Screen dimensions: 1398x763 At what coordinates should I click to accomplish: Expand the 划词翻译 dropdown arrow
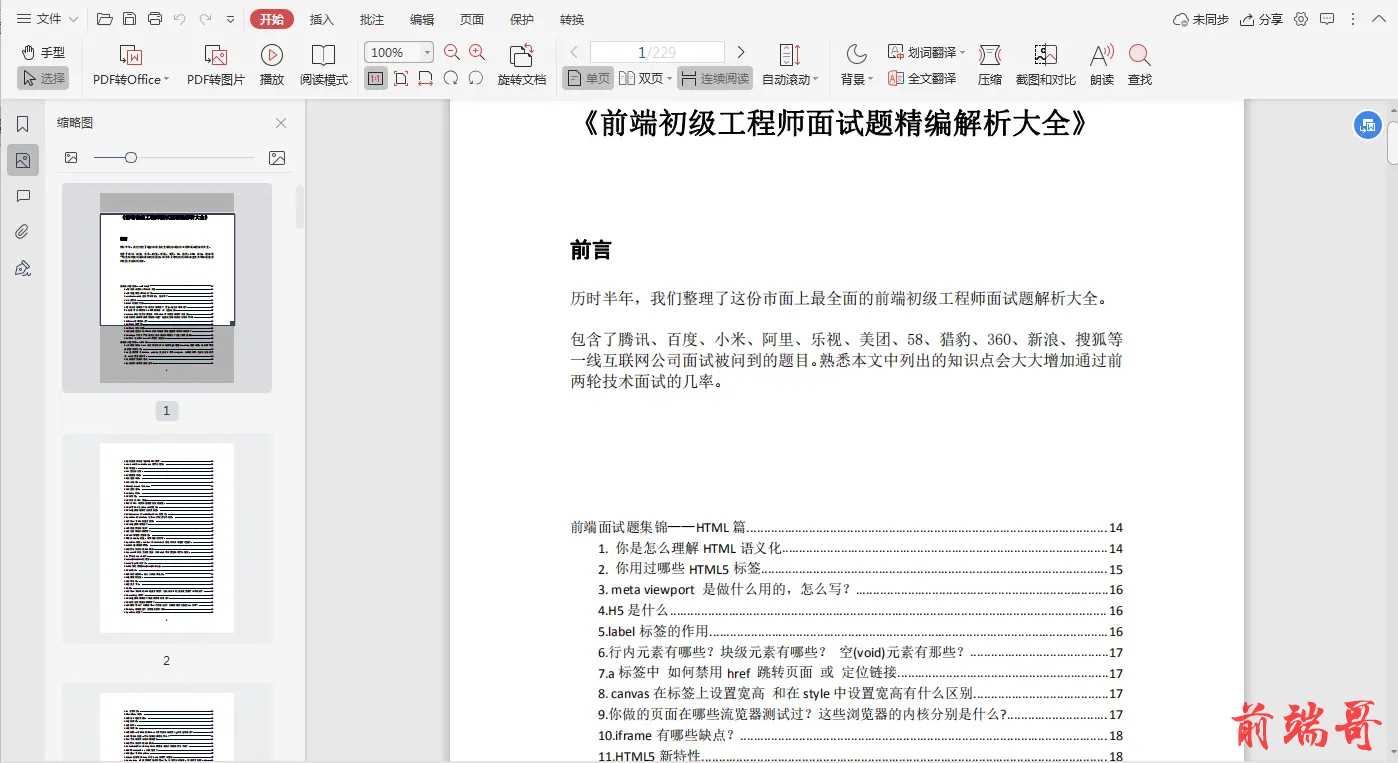(963, 52)
